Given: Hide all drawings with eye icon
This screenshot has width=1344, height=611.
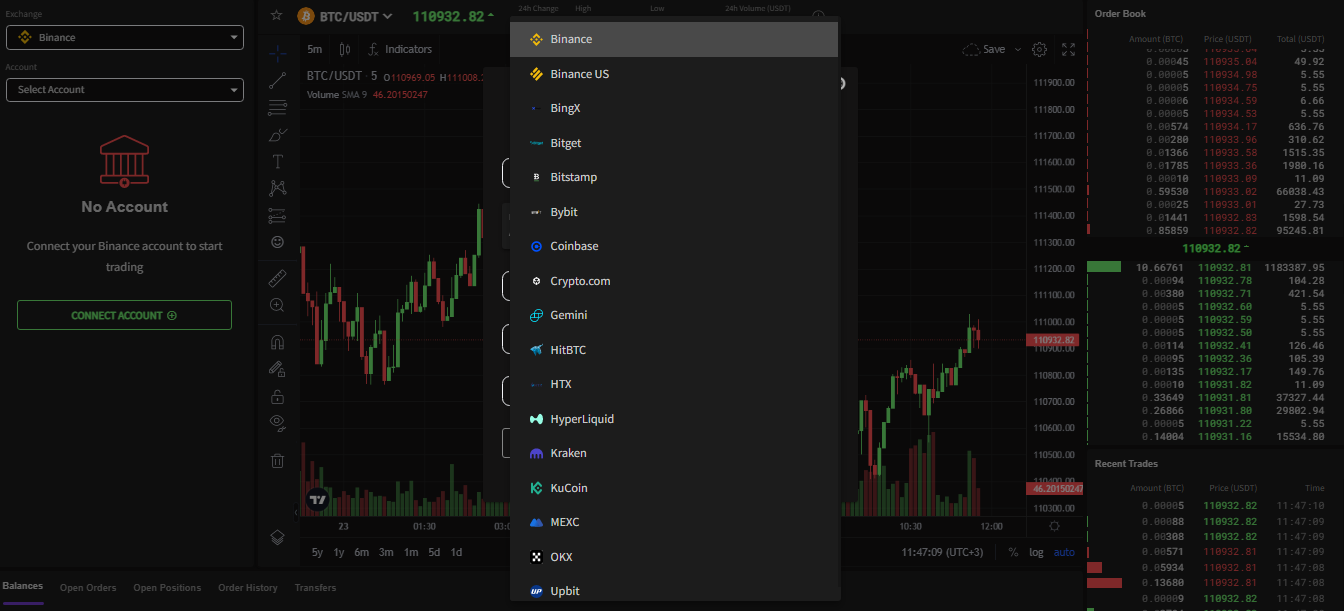Looking at the screenshot, I should click(x=278, y=423).
